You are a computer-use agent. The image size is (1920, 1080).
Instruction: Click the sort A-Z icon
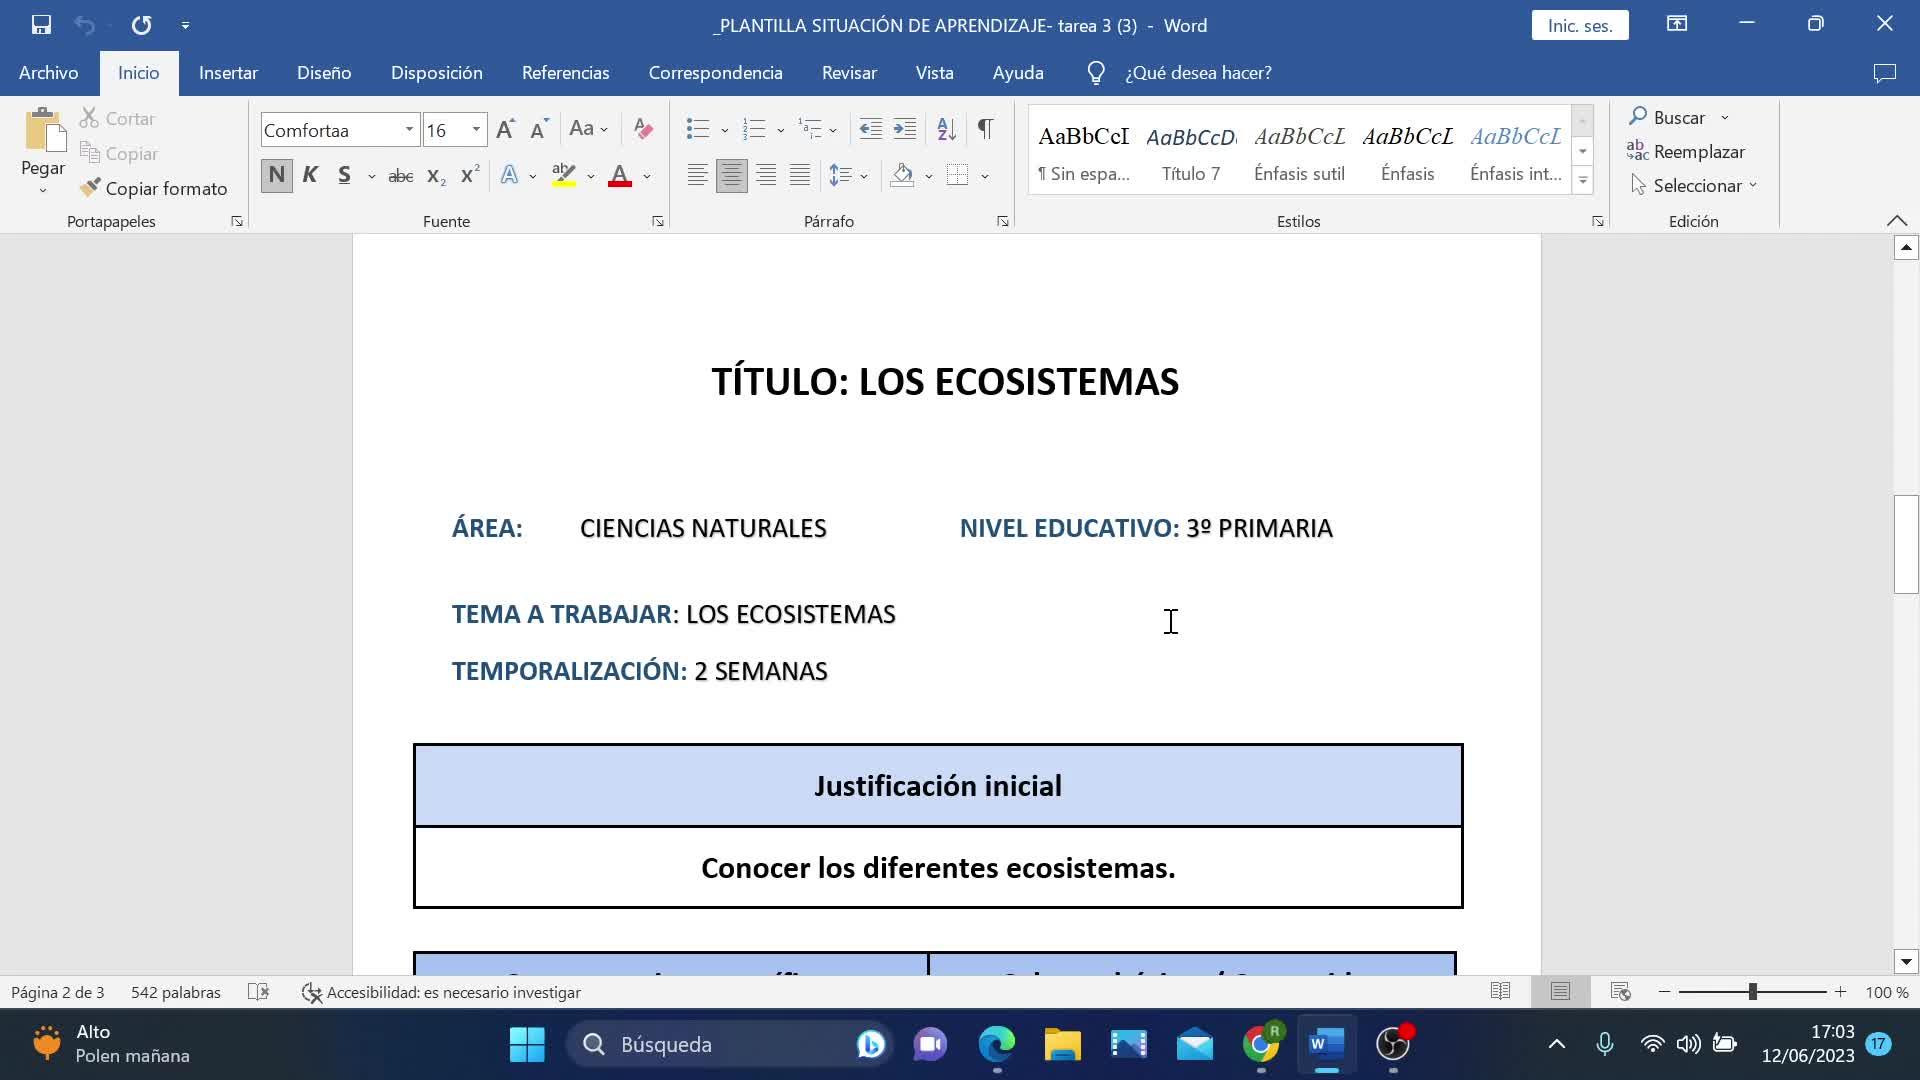click(946, 129)
